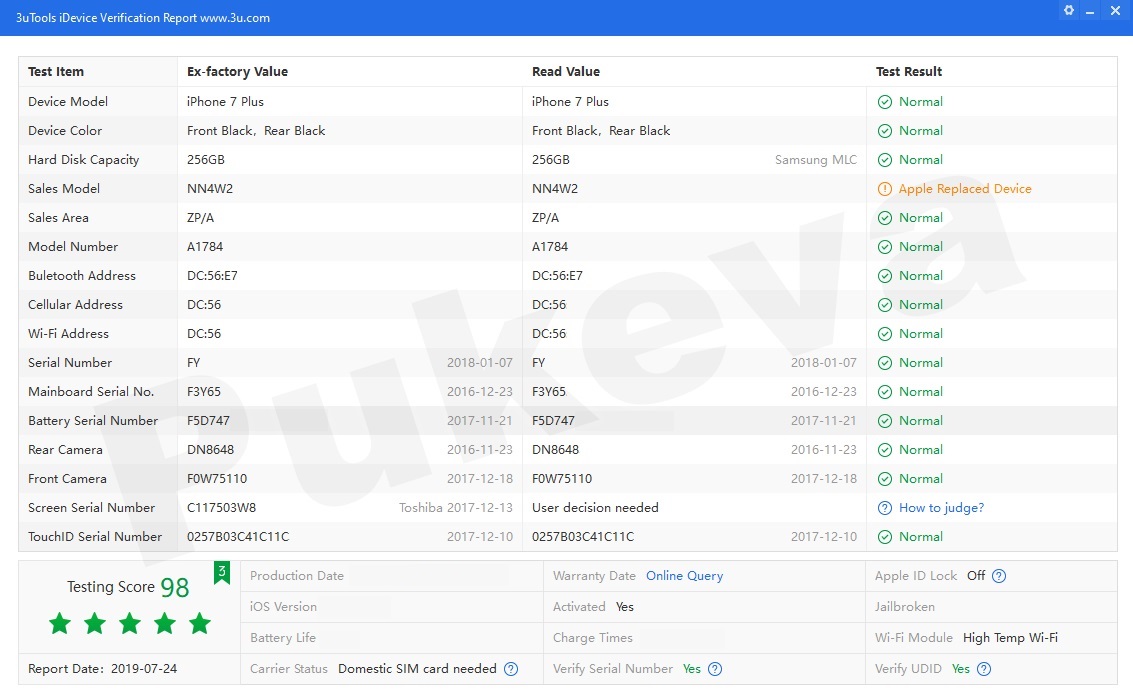
Task: Click the F5D747 ex-factory battery serial
Action: pos(208,421)
